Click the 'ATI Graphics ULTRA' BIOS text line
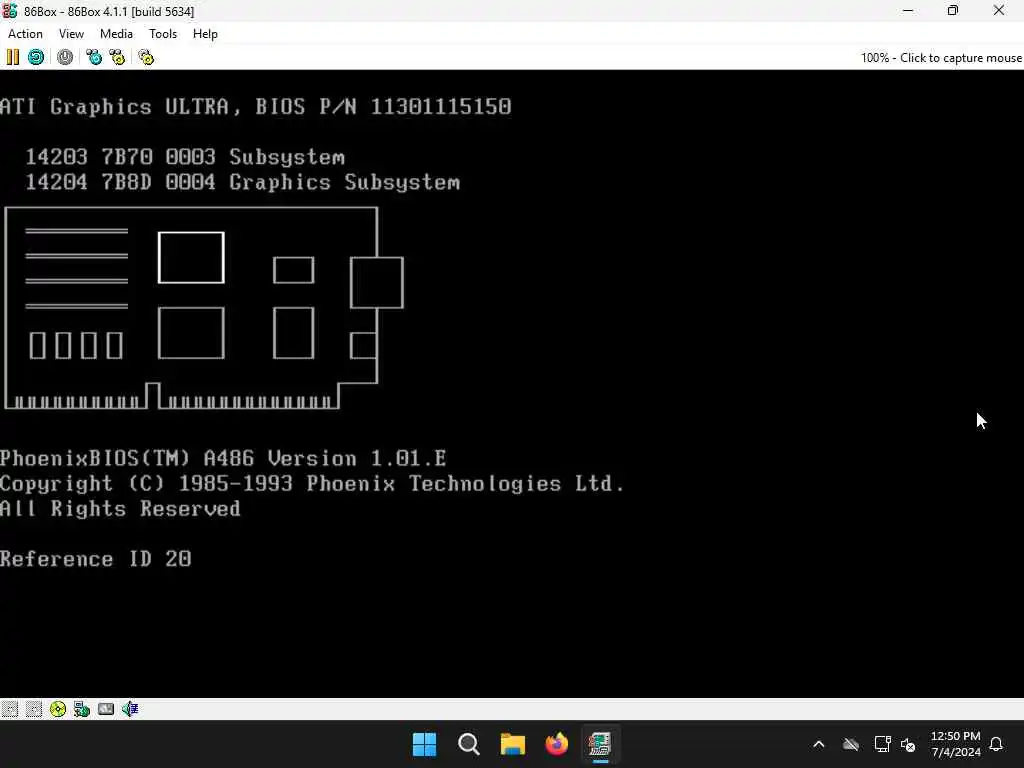This screenshot has width=1024, height=768. tap(255, 106)
